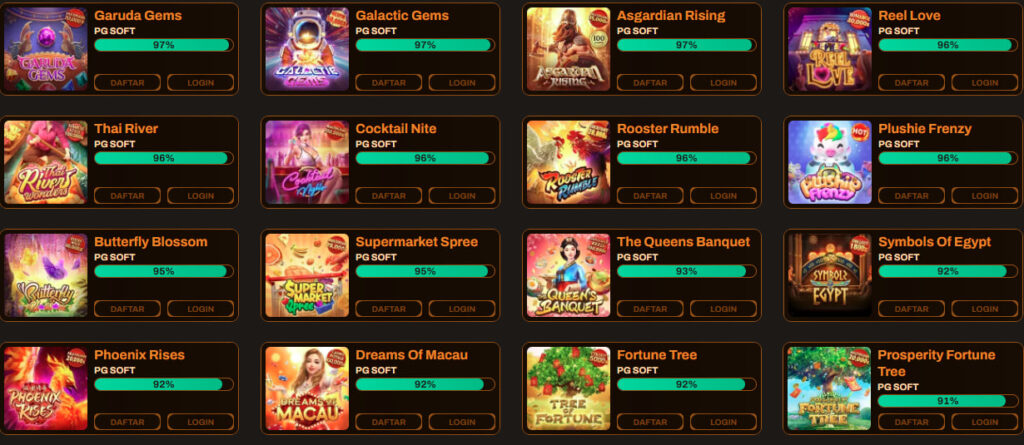Click the Phoenix Rises game thumbnail
This screenshot has width=1024, height=445.
[x=46, y=388]
